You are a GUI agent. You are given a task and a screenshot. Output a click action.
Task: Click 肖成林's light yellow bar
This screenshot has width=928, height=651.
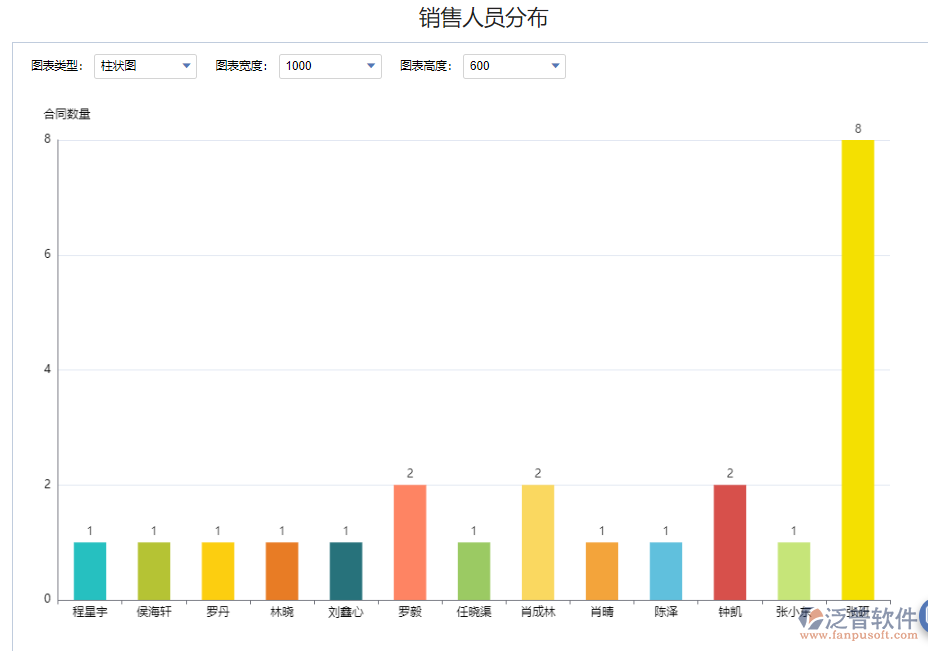pyautogui.click(x=537, y=540)
